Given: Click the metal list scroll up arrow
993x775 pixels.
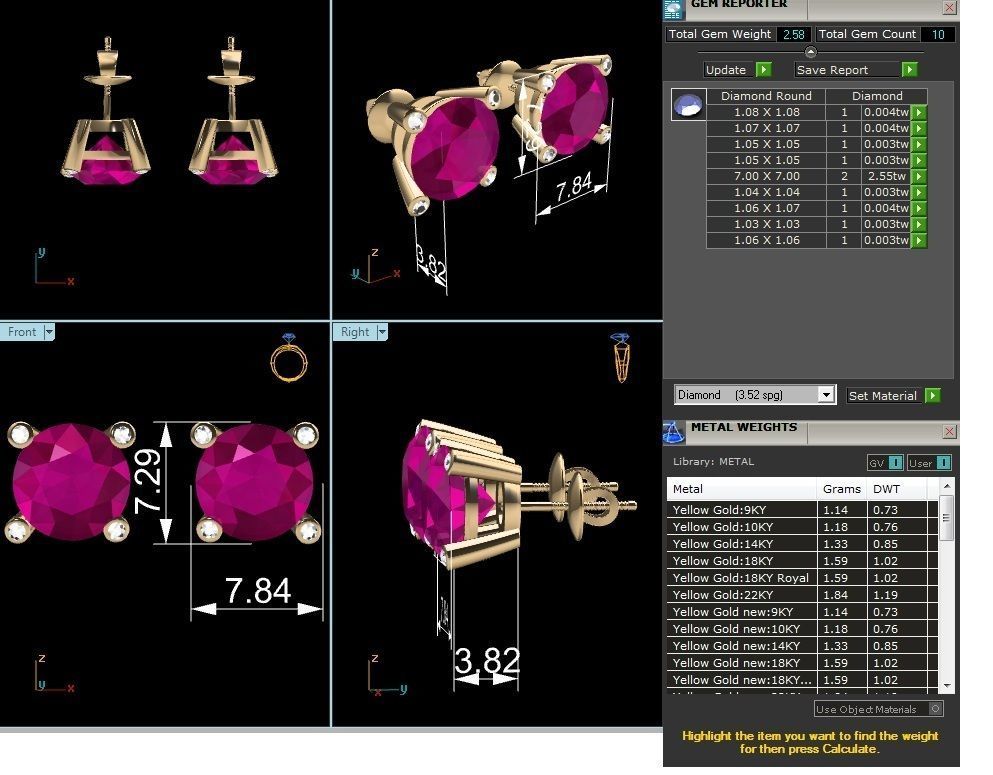Looking at the screenshot, I should [947, 486].
